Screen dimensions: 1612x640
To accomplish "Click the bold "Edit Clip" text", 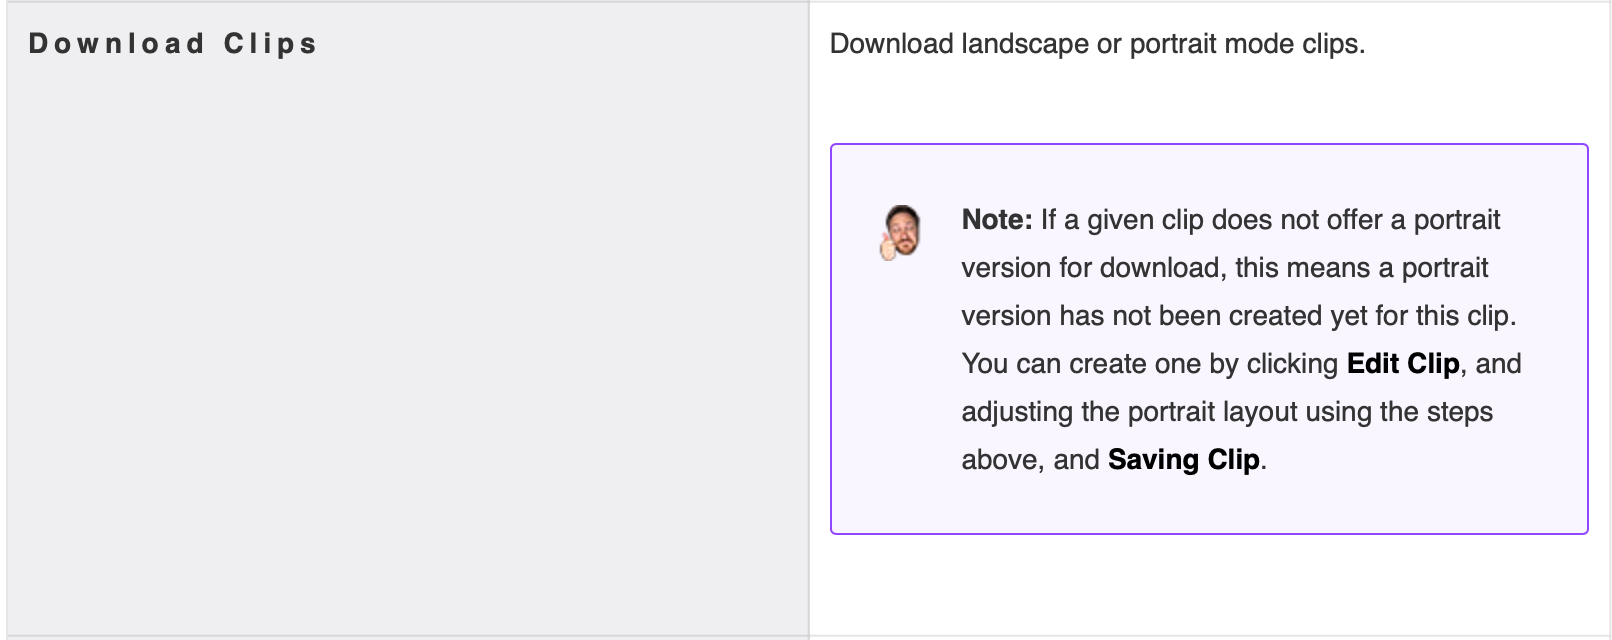I will (1403, 364).
